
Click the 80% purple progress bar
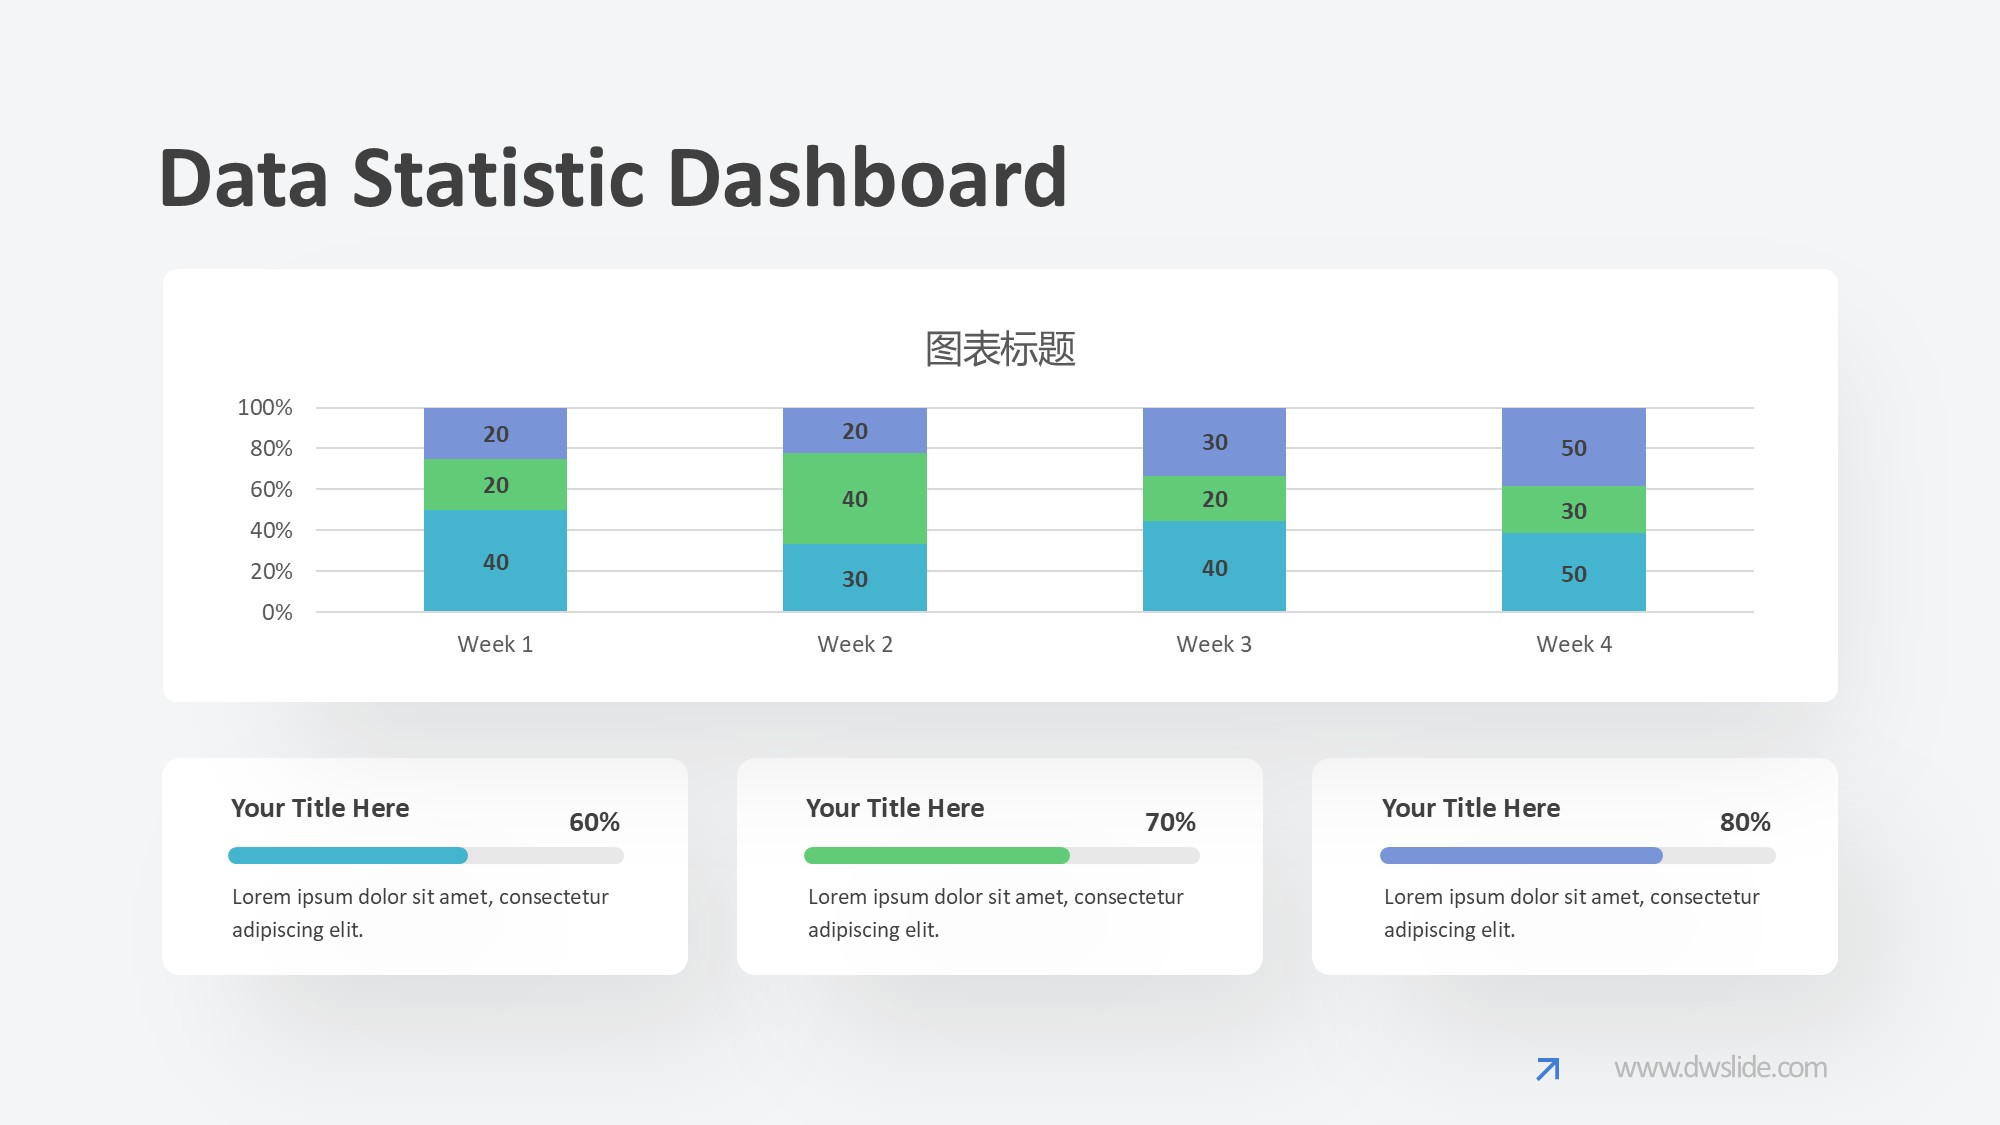pos(1521,856)
